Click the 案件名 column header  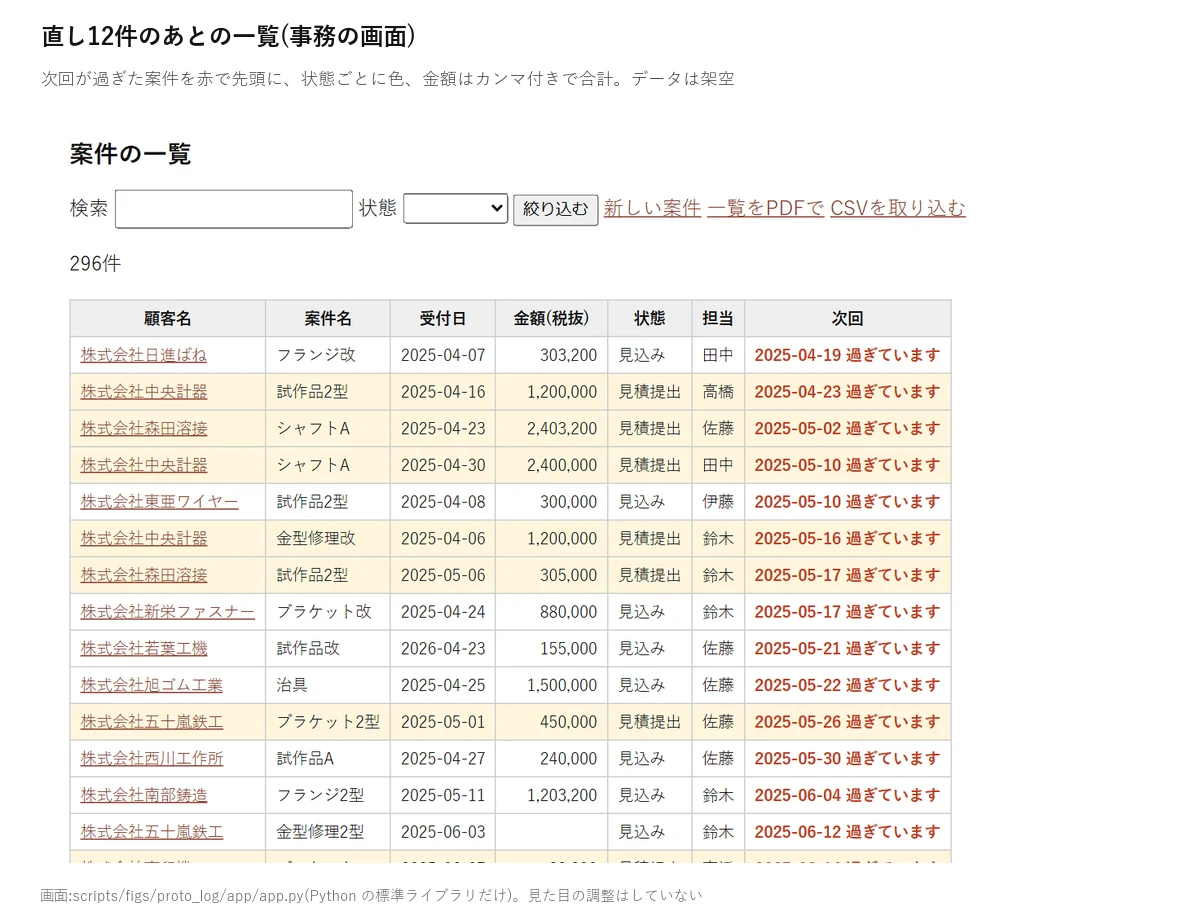coord(328,318)
